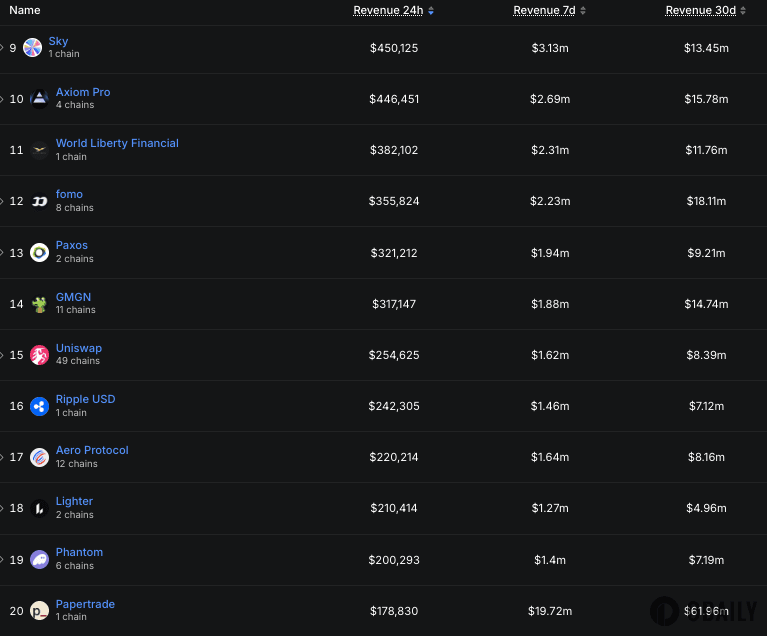This screenshot has width=767, height=636.
Task: Click the Paxos logo icon
Action: tap(39, 252)
